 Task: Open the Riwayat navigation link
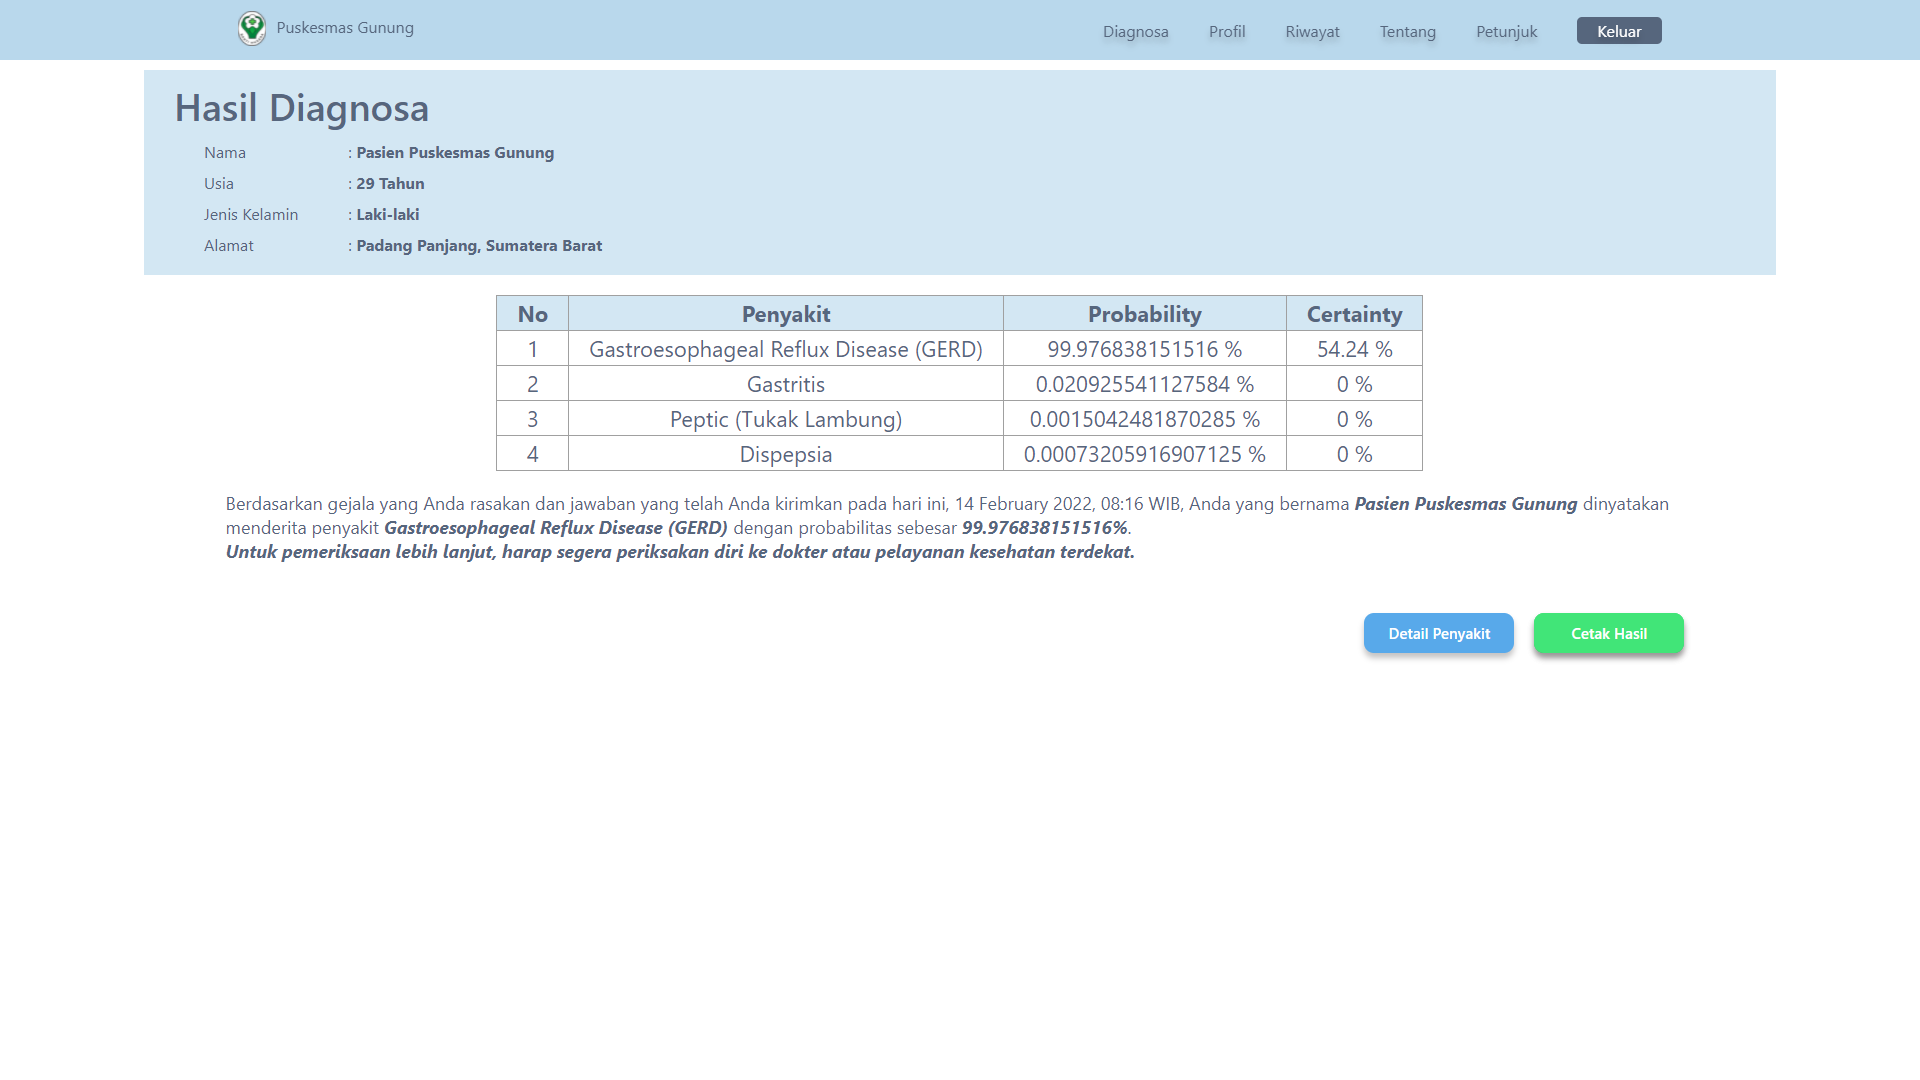1312,31
